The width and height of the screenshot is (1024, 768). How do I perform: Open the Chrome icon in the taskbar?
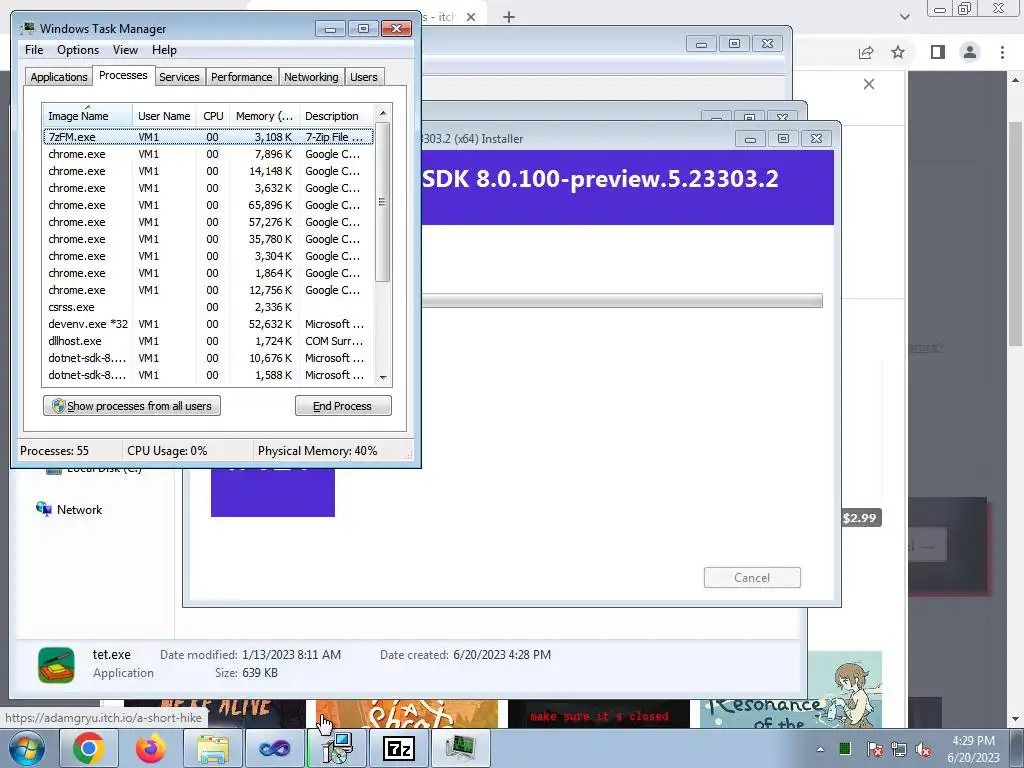pyautogui.click(x=89, y=748)
